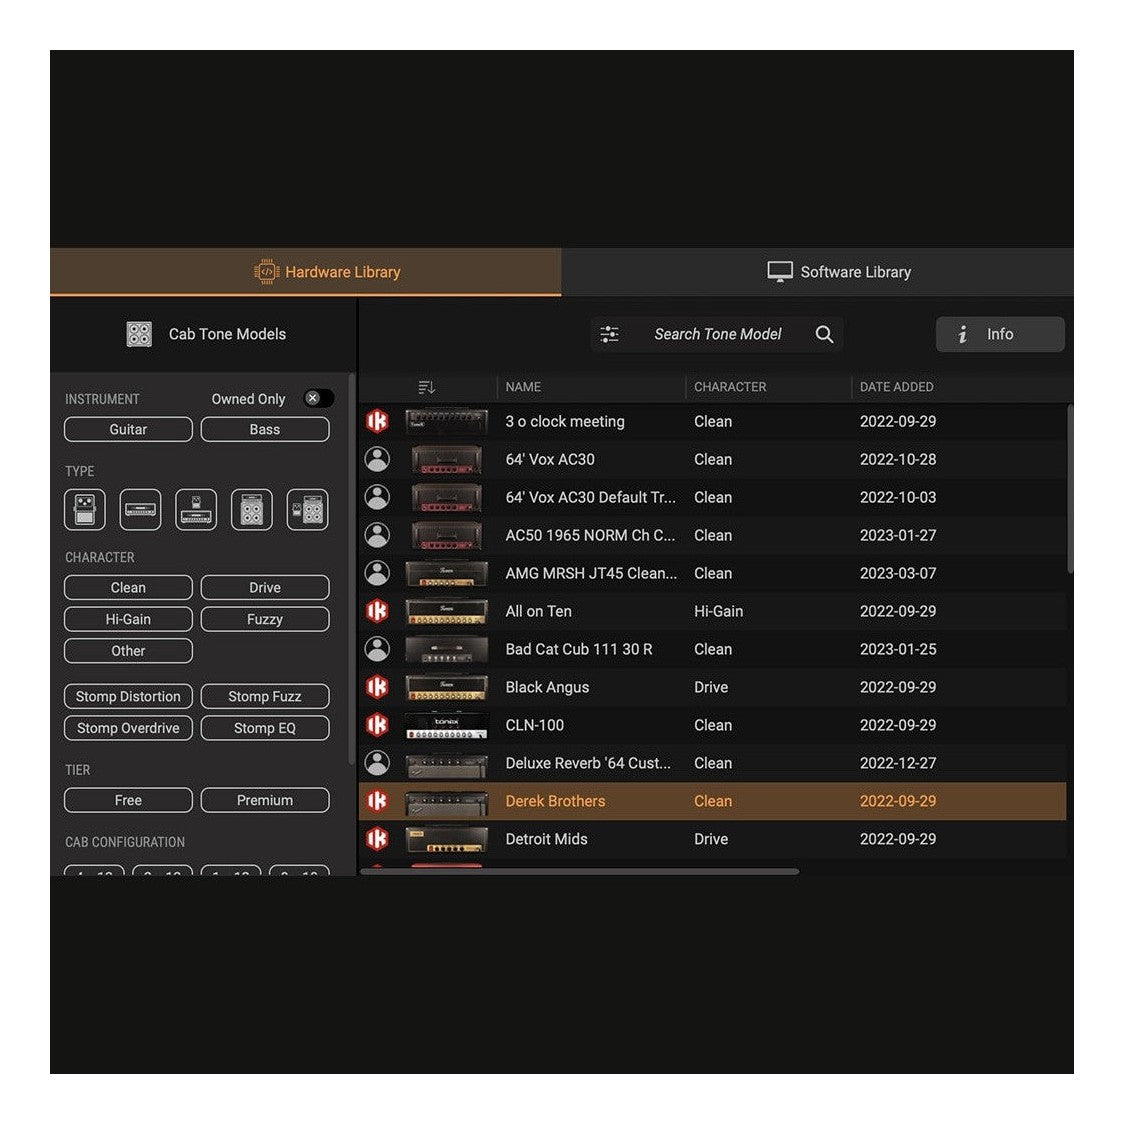Click the search magnifier icon

tap(824, 334)
